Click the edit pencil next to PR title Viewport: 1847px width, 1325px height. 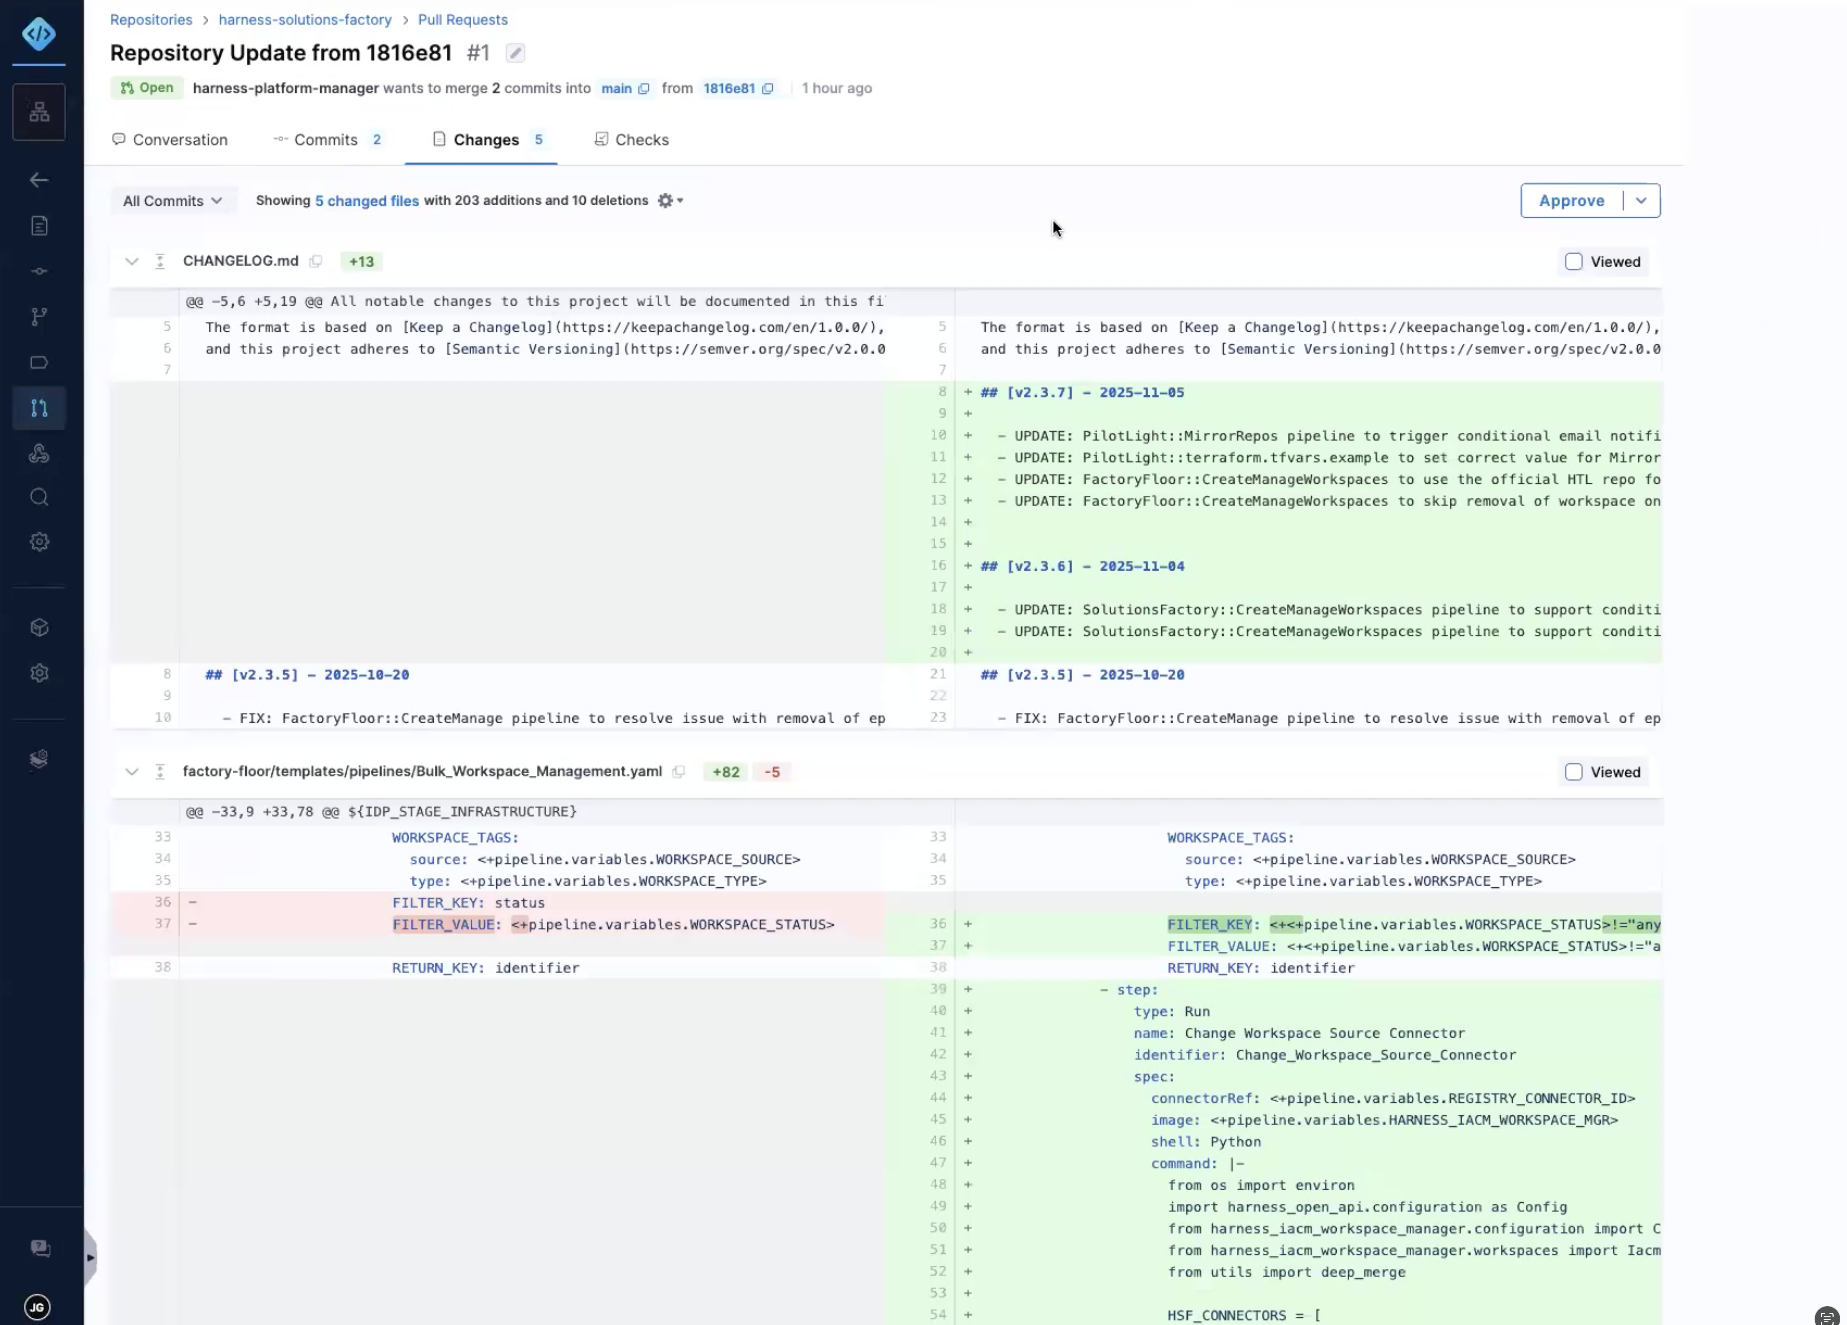(515, 53)
